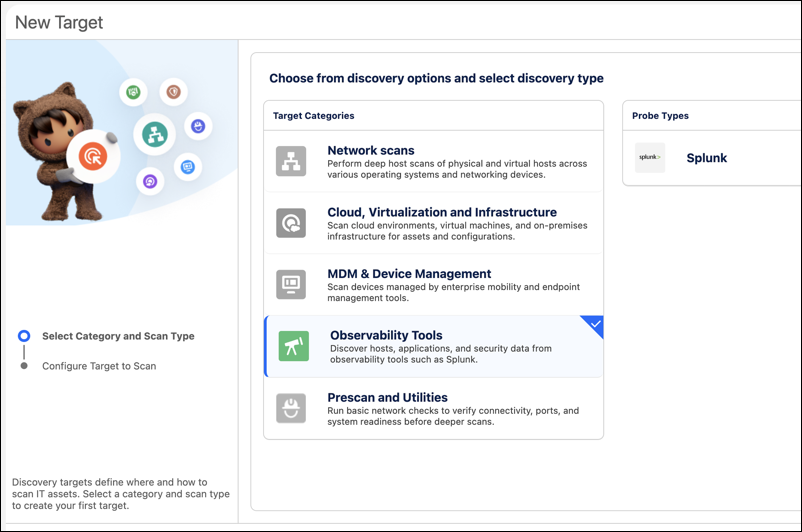Go to Configure Target to Scan step
Viewport: 802px width, 532px height.
[x=99, y=366]
